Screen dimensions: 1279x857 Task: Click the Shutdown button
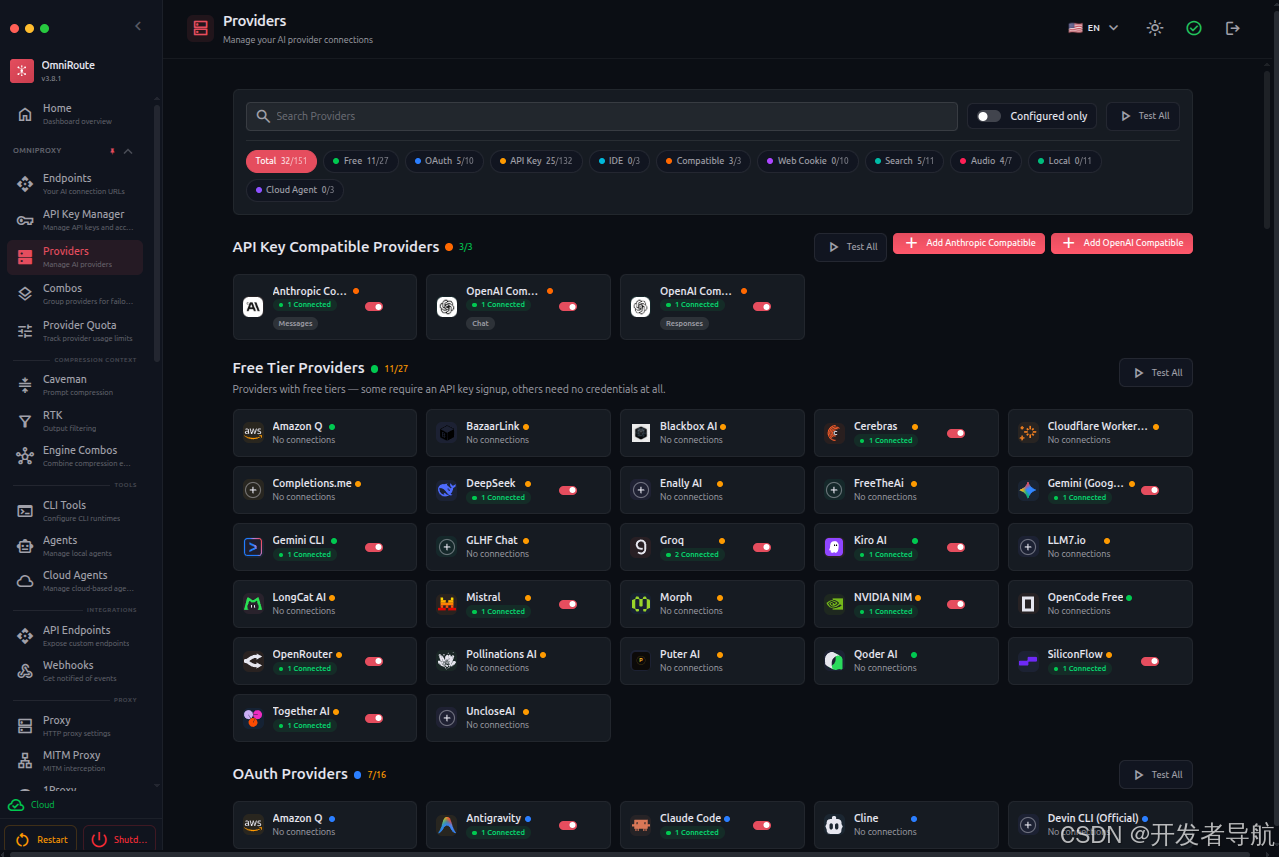[x=119, y=840]
